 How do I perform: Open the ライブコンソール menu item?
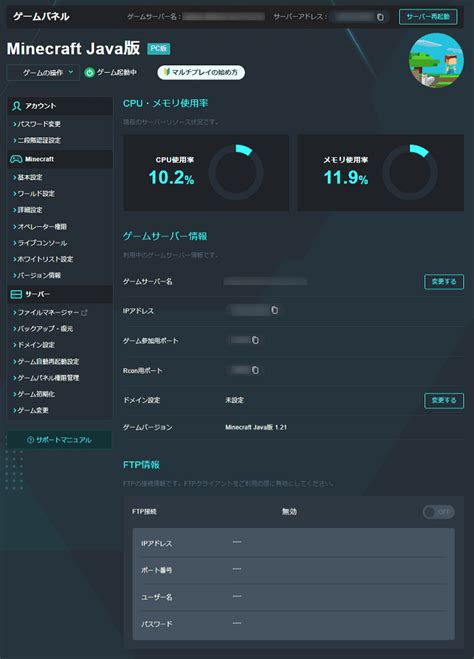[40, 243]
